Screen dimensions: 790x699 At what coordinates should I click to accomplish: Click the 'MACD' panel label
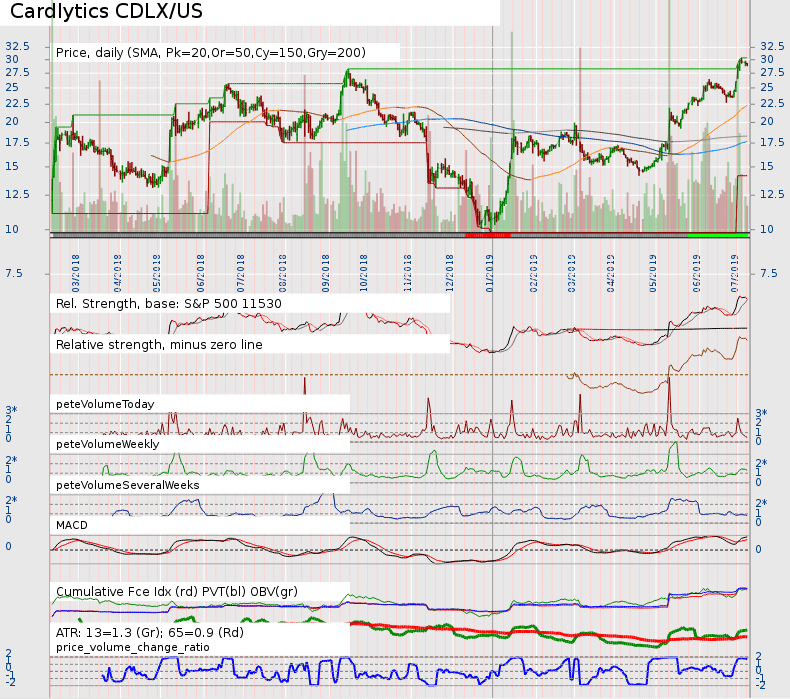[72, 525]
